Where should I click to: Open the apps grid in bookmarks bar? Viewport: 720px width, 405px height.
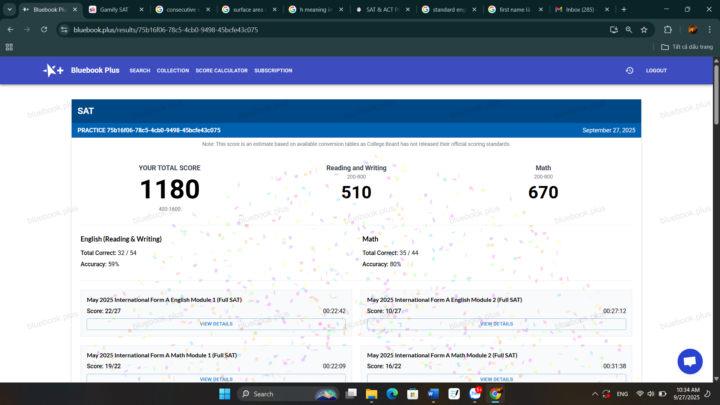tap(9, 47)
